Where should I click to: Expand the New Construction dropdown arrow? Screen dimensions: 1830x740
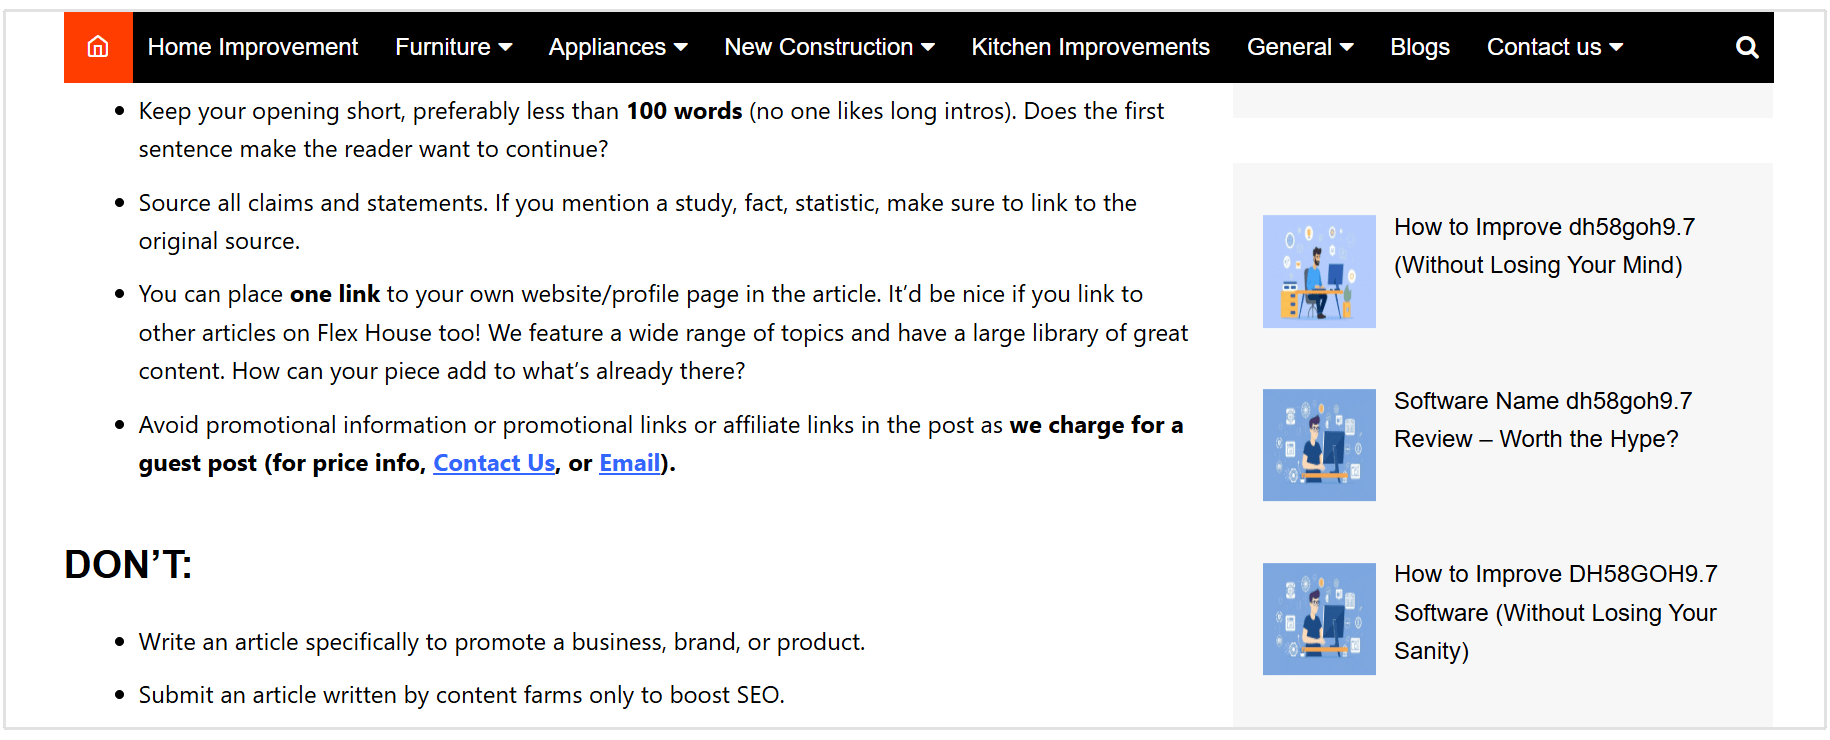pyautogui.click(x=929, y=47)
